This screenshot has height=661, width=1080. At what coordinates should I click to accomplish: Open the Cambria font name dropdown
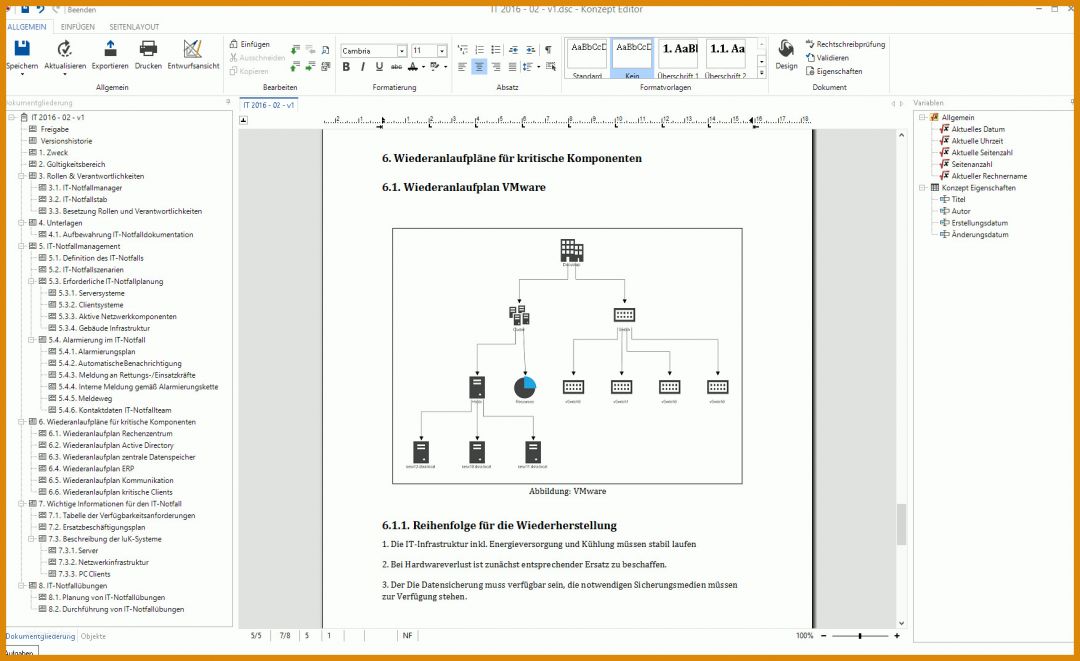pyautogui.click(x=402, y=51)
